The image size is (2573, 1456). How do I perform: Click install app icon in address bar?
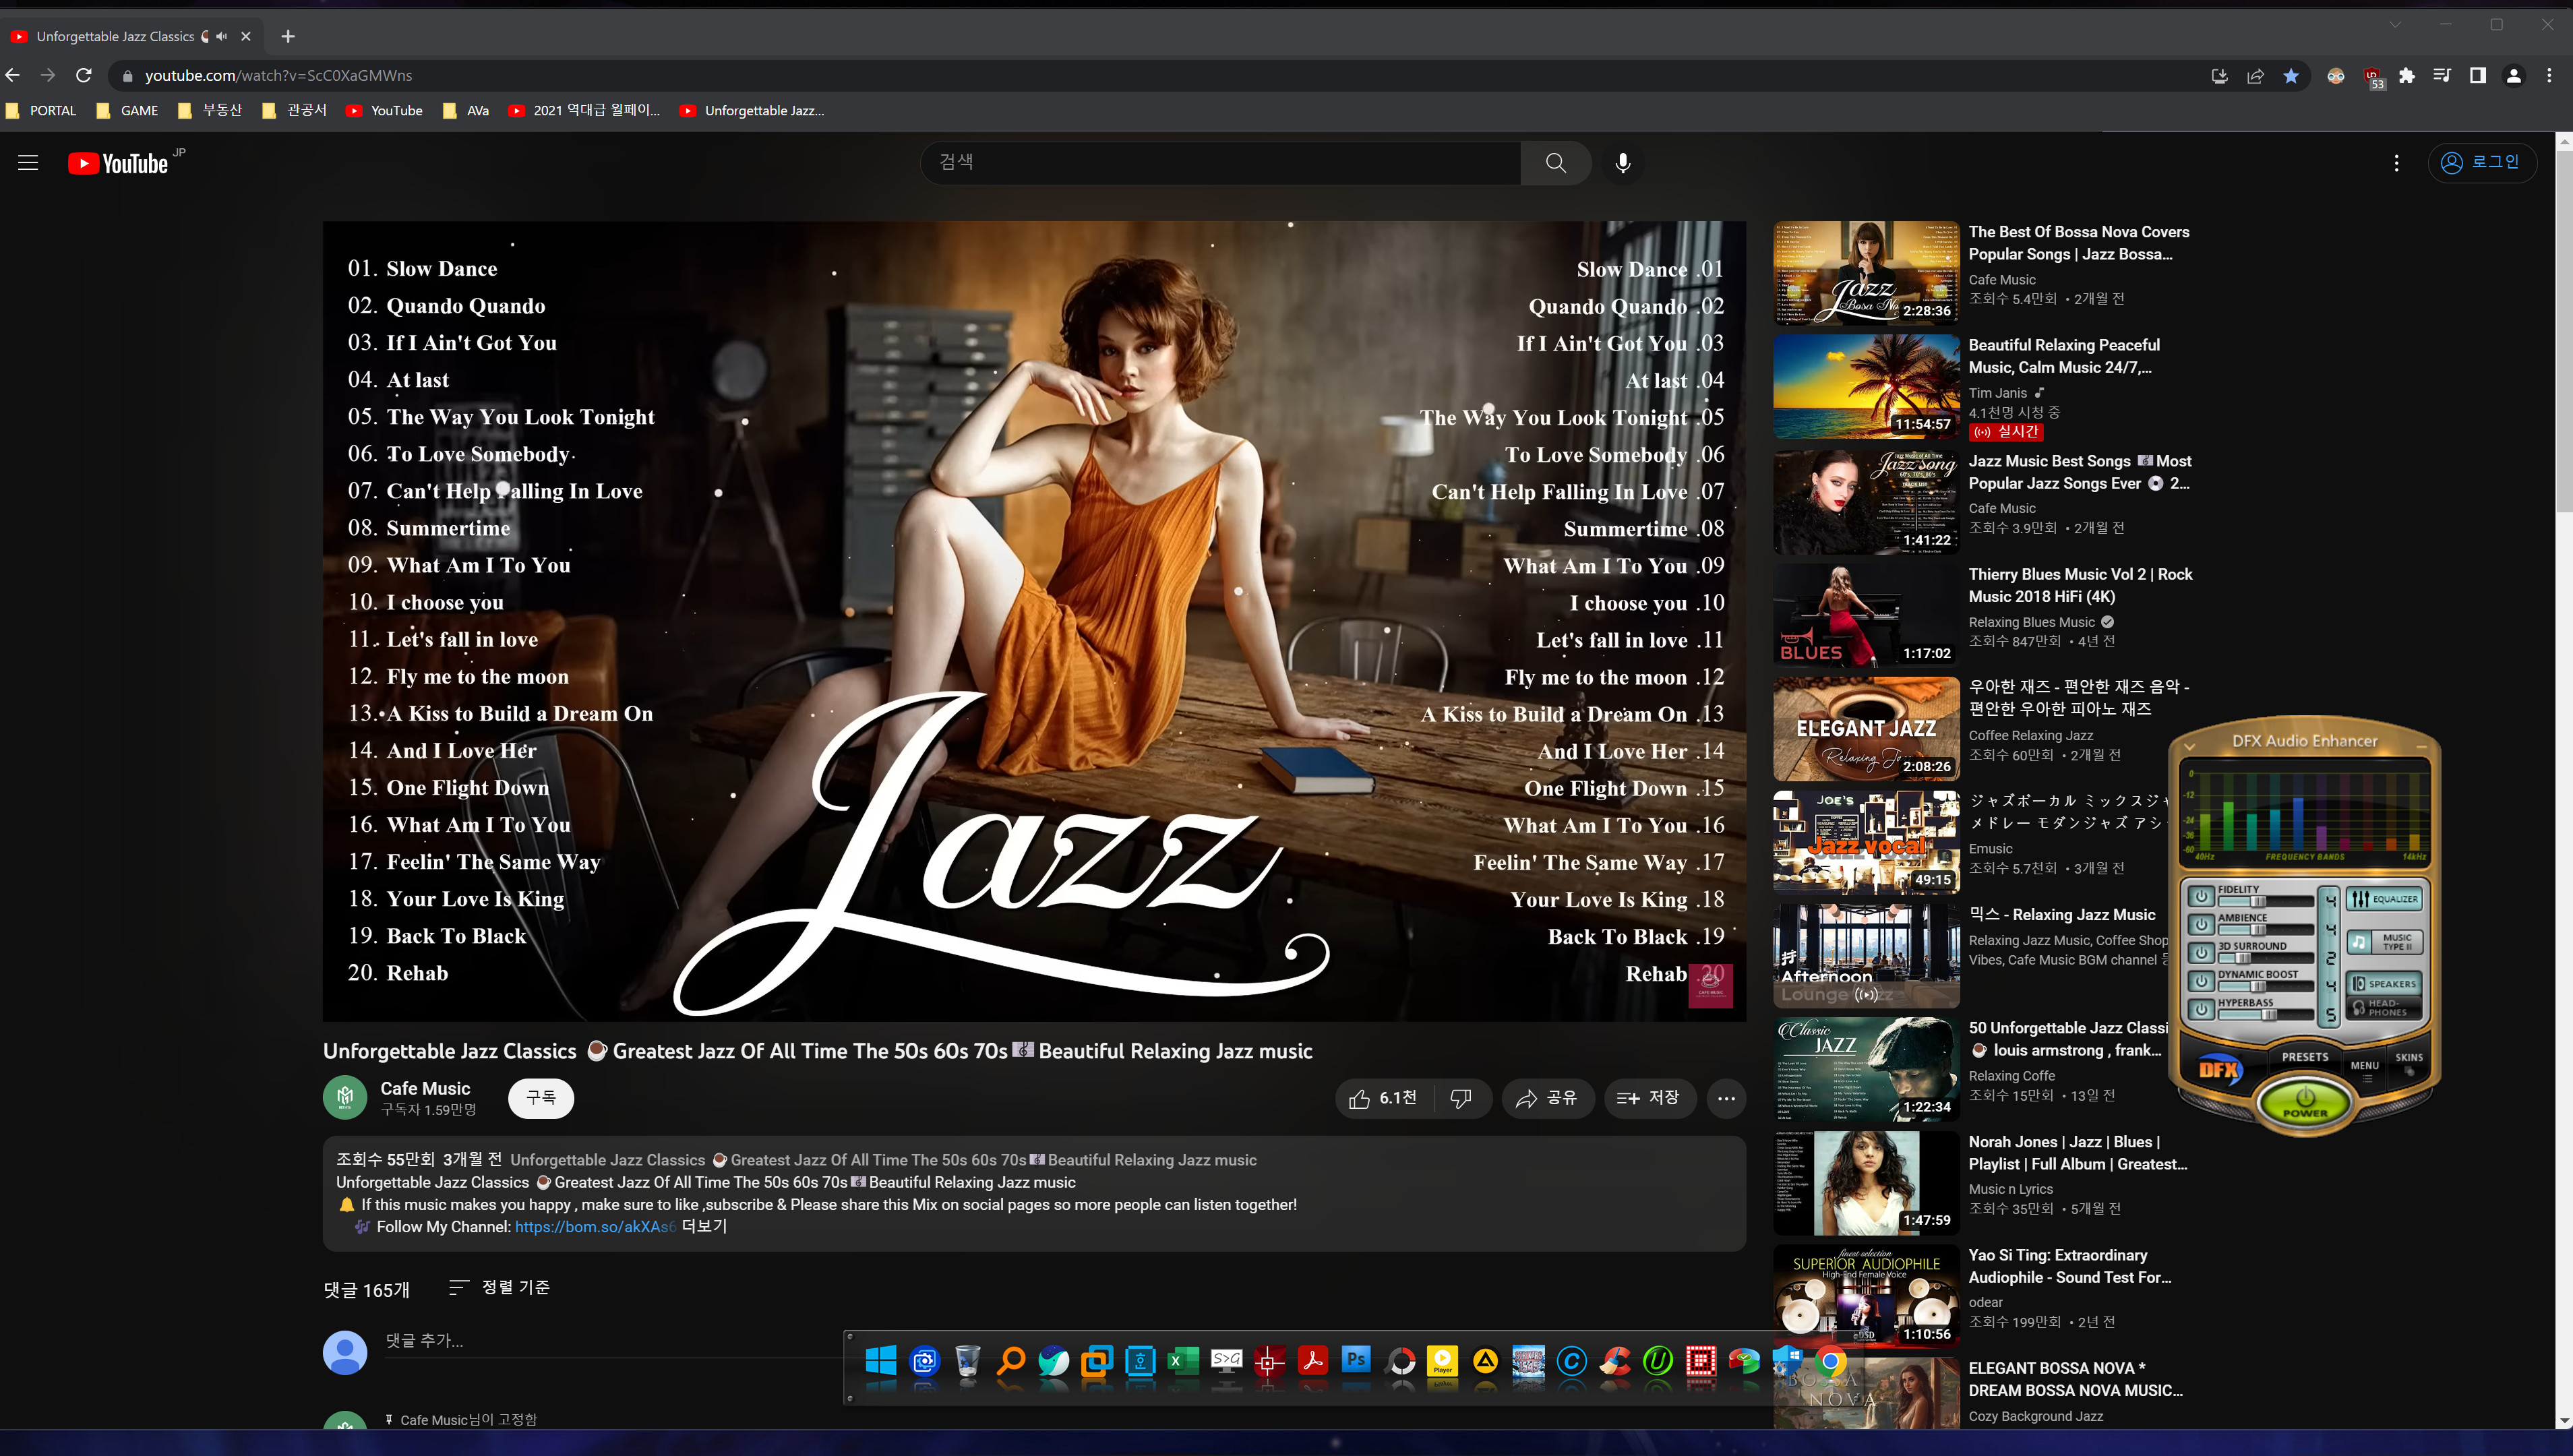click(x=2220, y=76)
